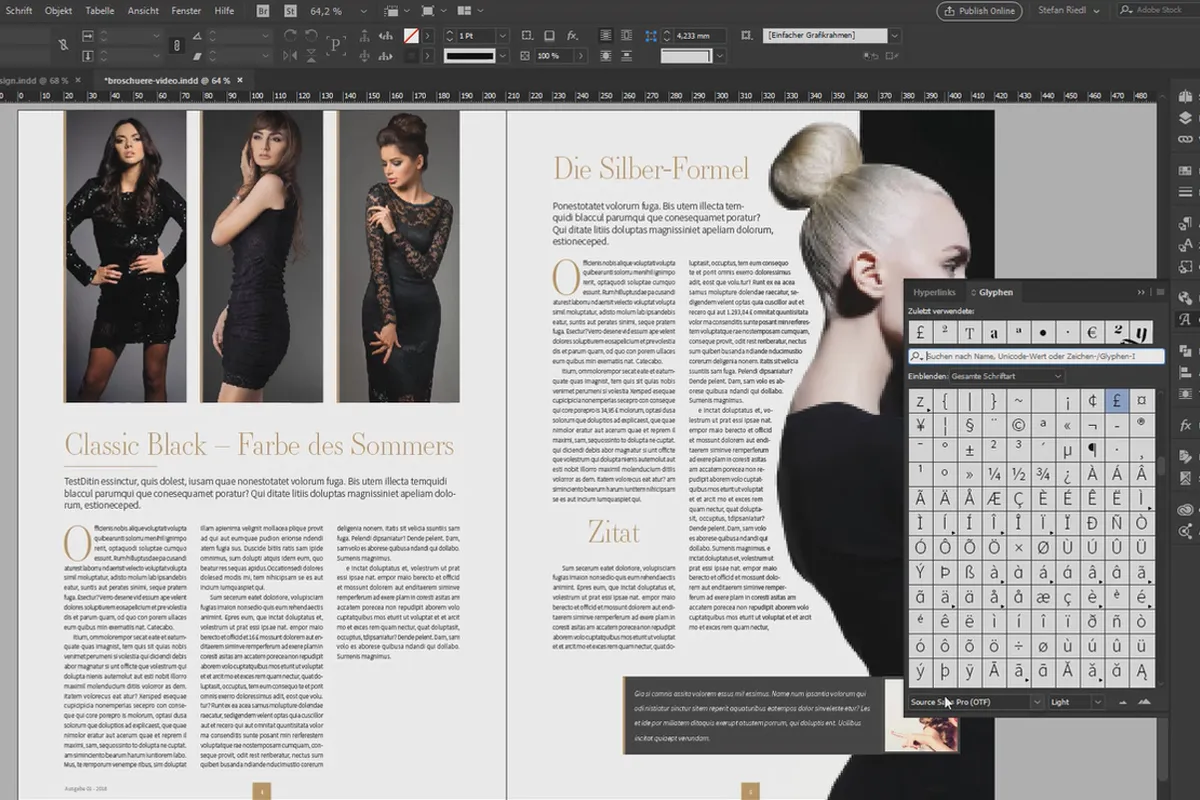1200x800 pixels.
Task: Open the Hilfe menu
Action: pyautogui.click(x=225, y=10)
